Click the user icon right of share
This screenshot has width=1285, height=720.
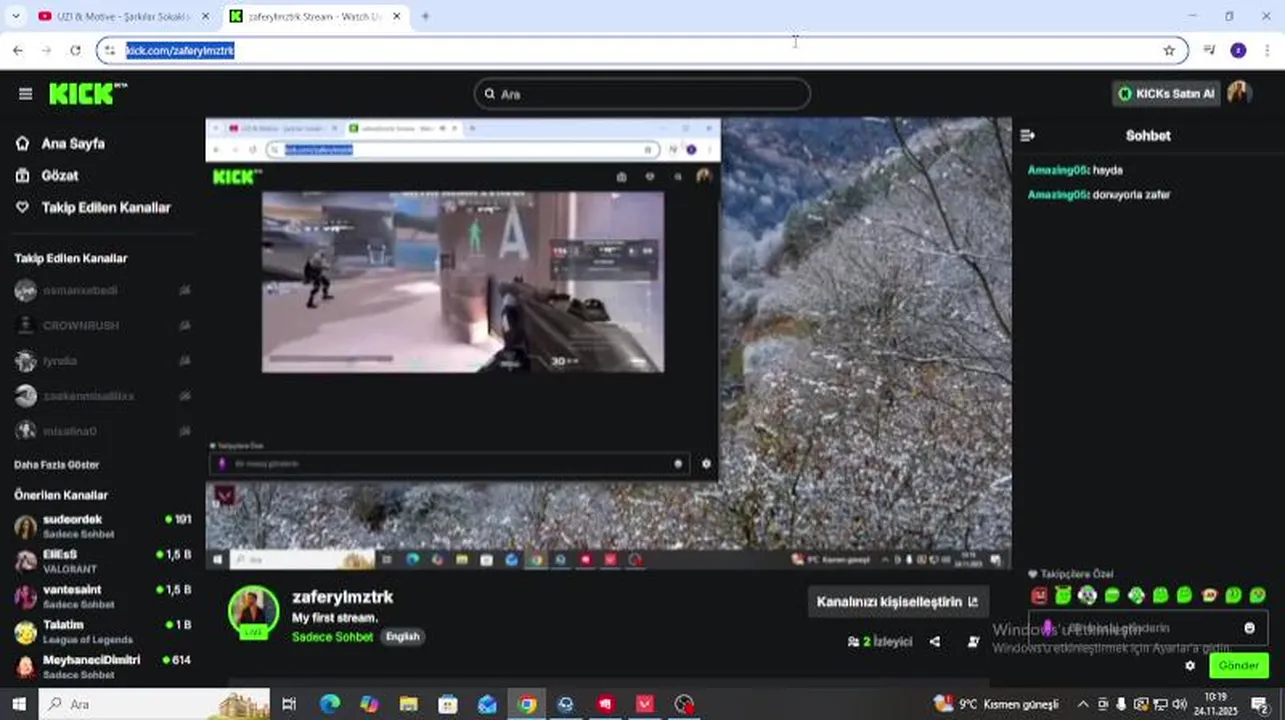(973, 642)
